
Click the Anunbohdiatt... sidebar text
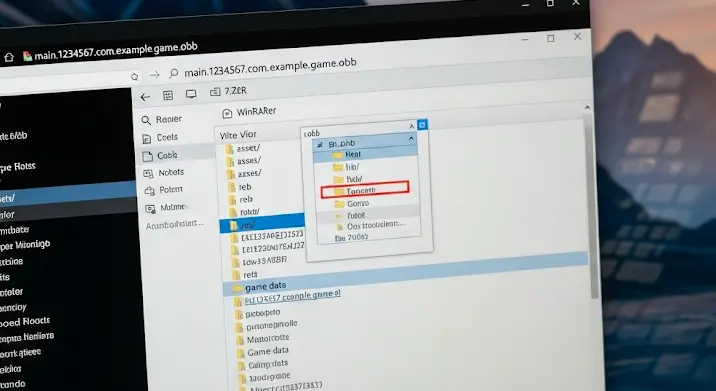pos(174,224)
